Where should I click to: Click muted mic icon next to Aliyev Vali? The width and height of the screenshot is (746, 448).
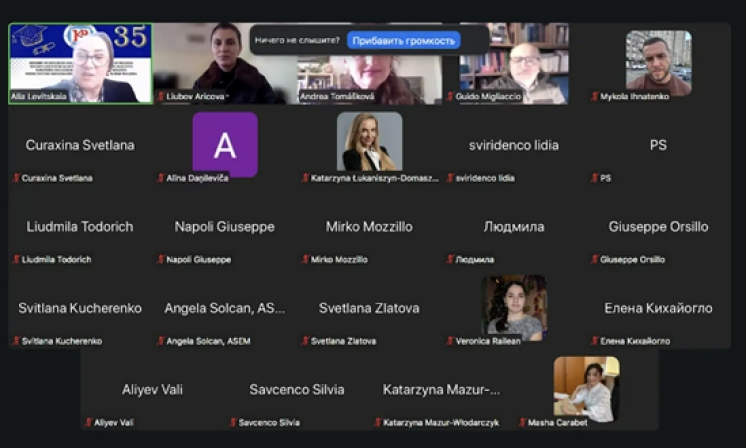(x=88, y=423)
